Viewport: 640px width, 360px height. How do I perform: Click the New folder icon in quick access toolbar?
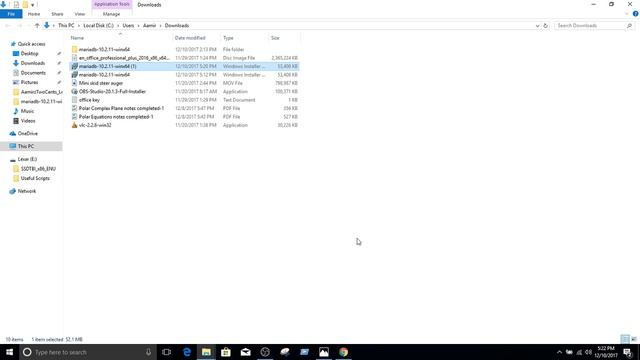coord(25,4)
